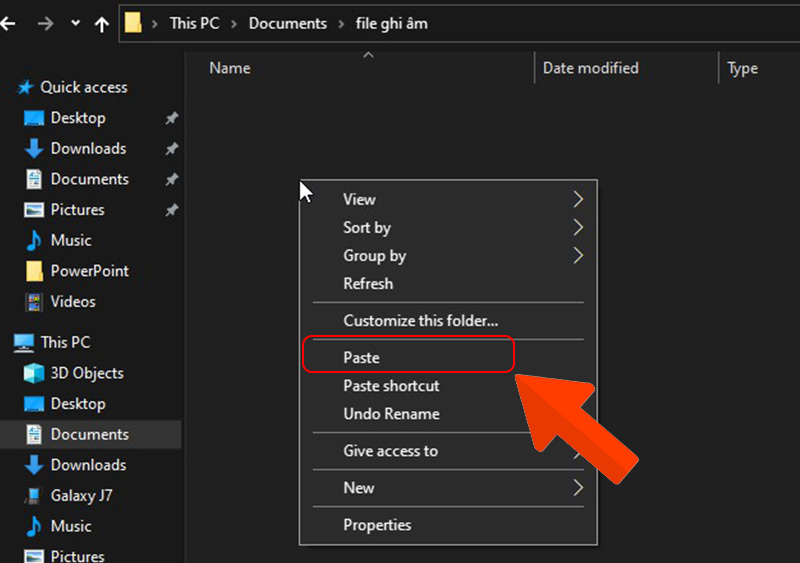The image size is (800, 563).
Task: Open the recent locations dropdown arrow
Action: (x=76, y=23)
